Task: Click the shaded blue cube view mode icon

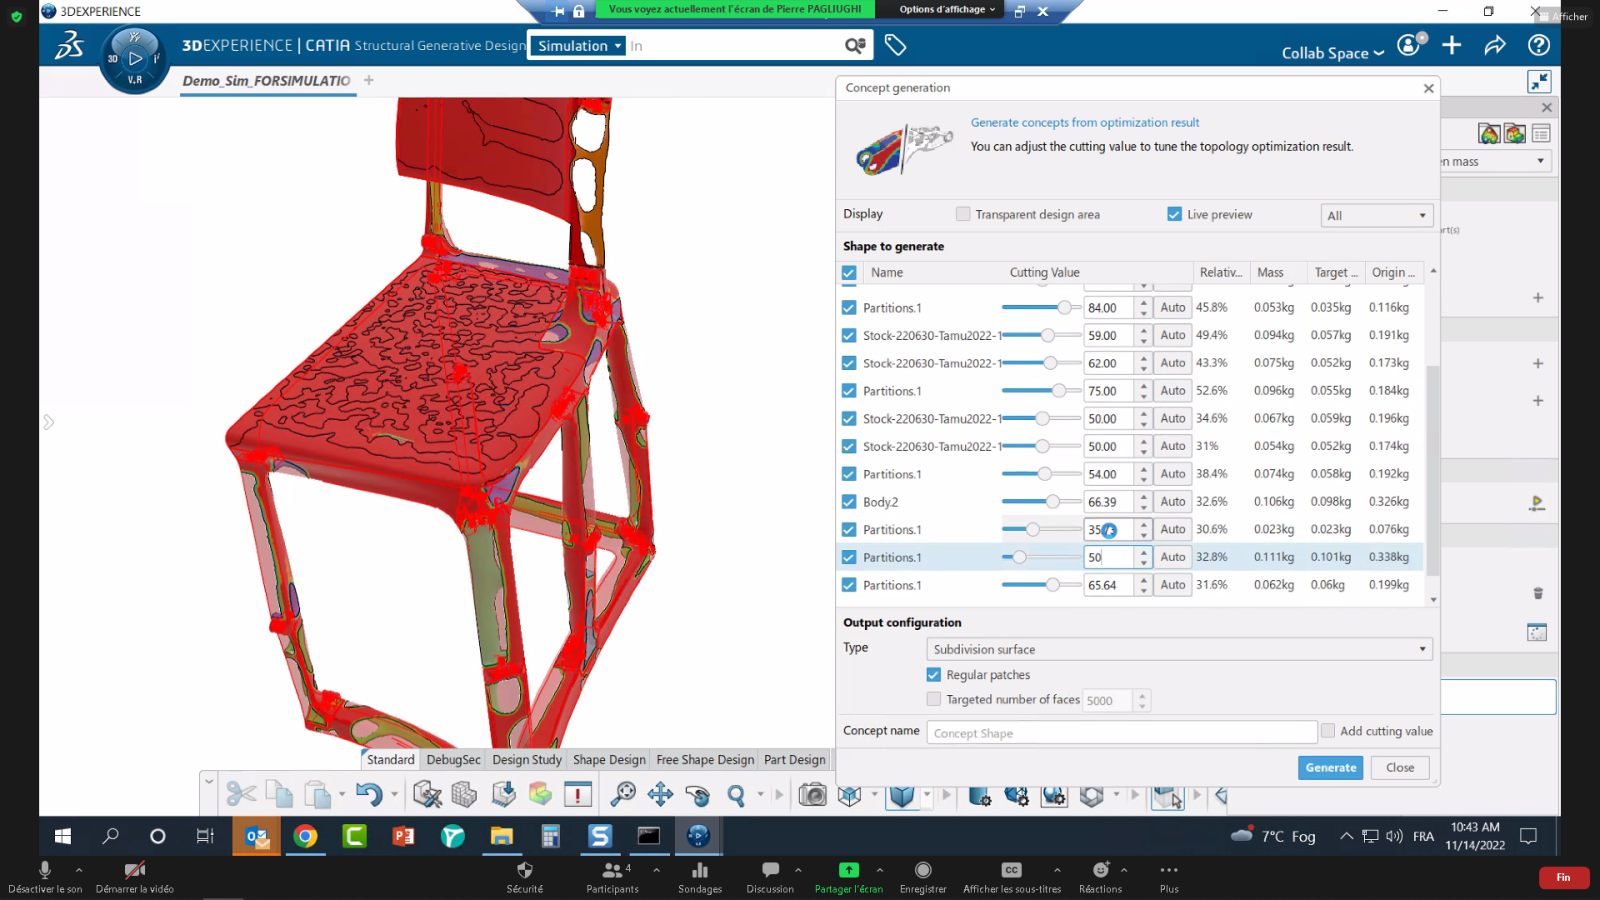Action: (x=902, y=795)
